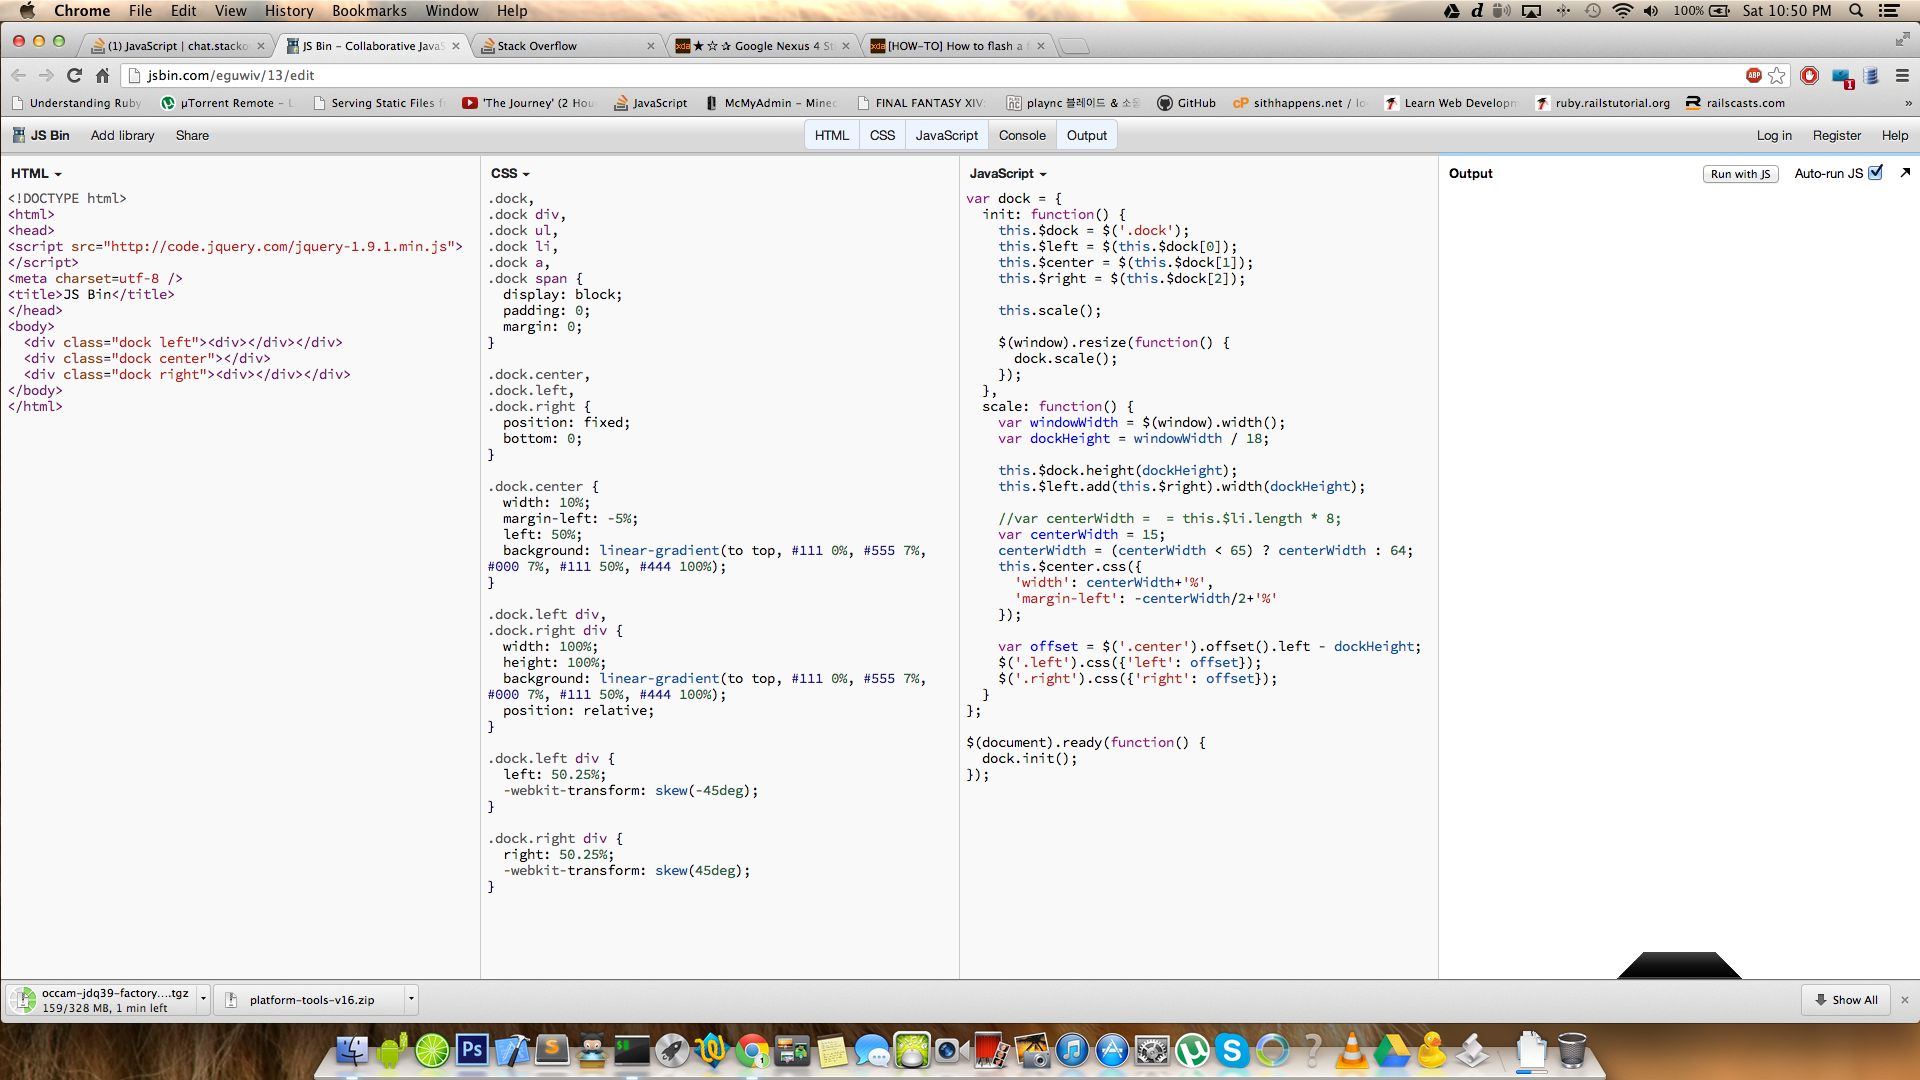Open Xcode from the dock
The image size is (1920, 1080).
pyautogui.click(x=512, y=1050)
